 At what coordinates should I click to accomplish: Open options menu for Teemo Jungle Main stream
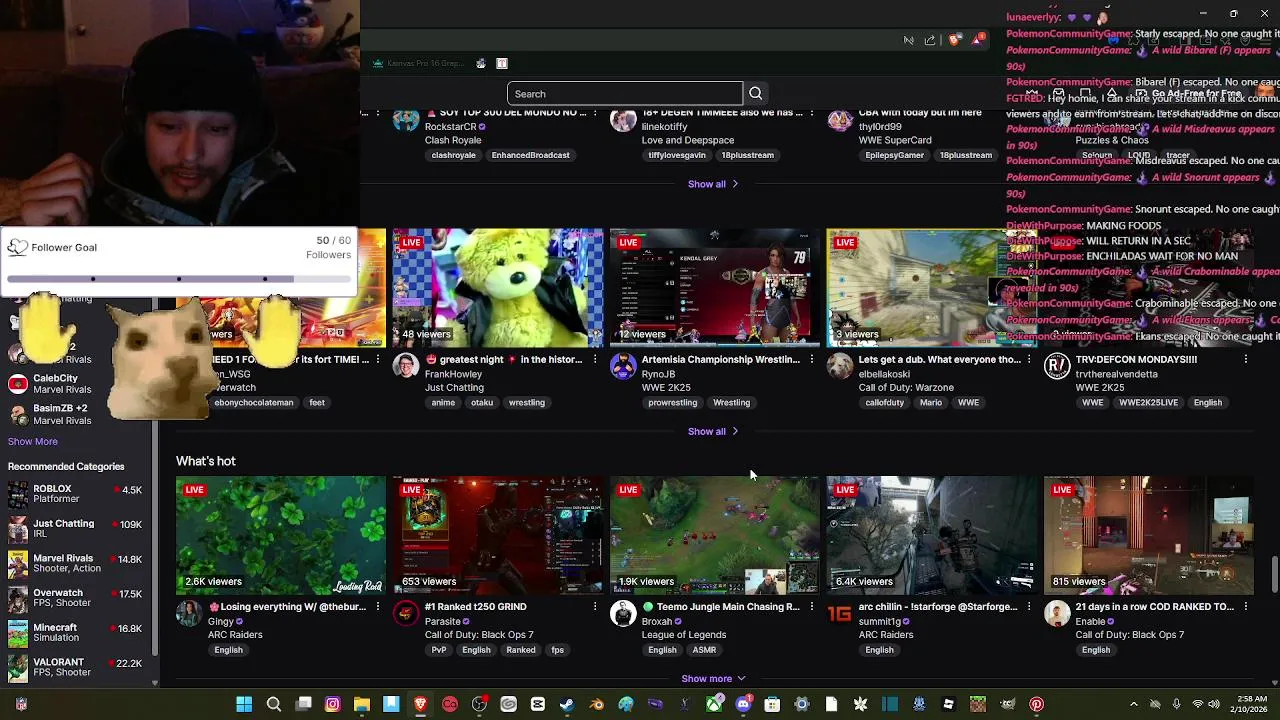pyautogui.click(x=812, y=607)
